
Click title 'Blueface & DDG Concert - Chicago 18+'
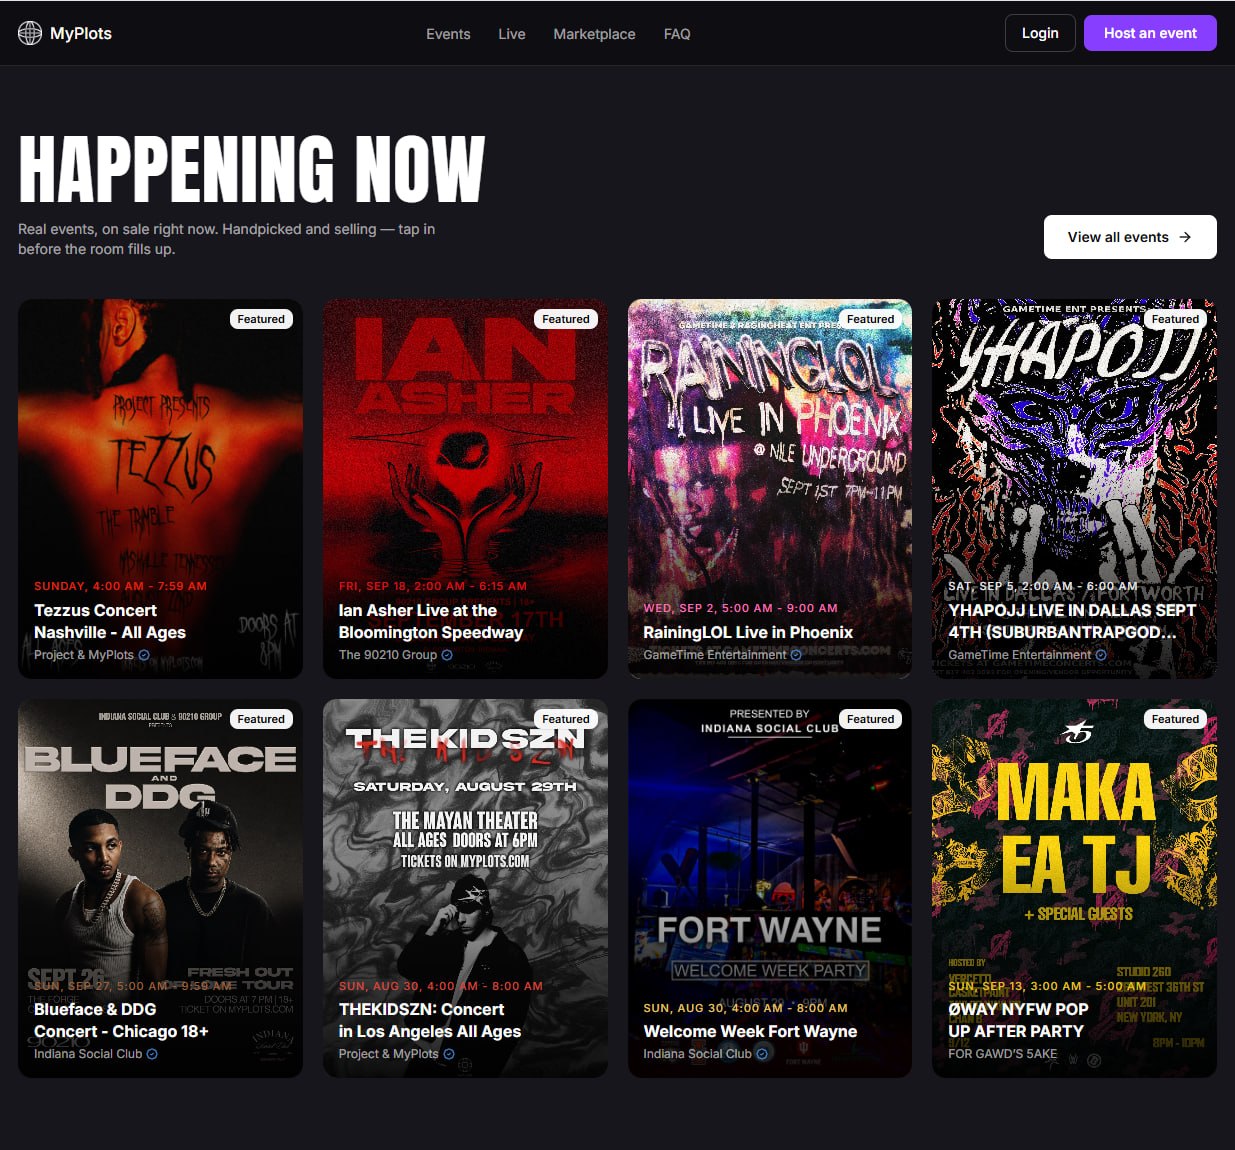tap(121, 1020)
